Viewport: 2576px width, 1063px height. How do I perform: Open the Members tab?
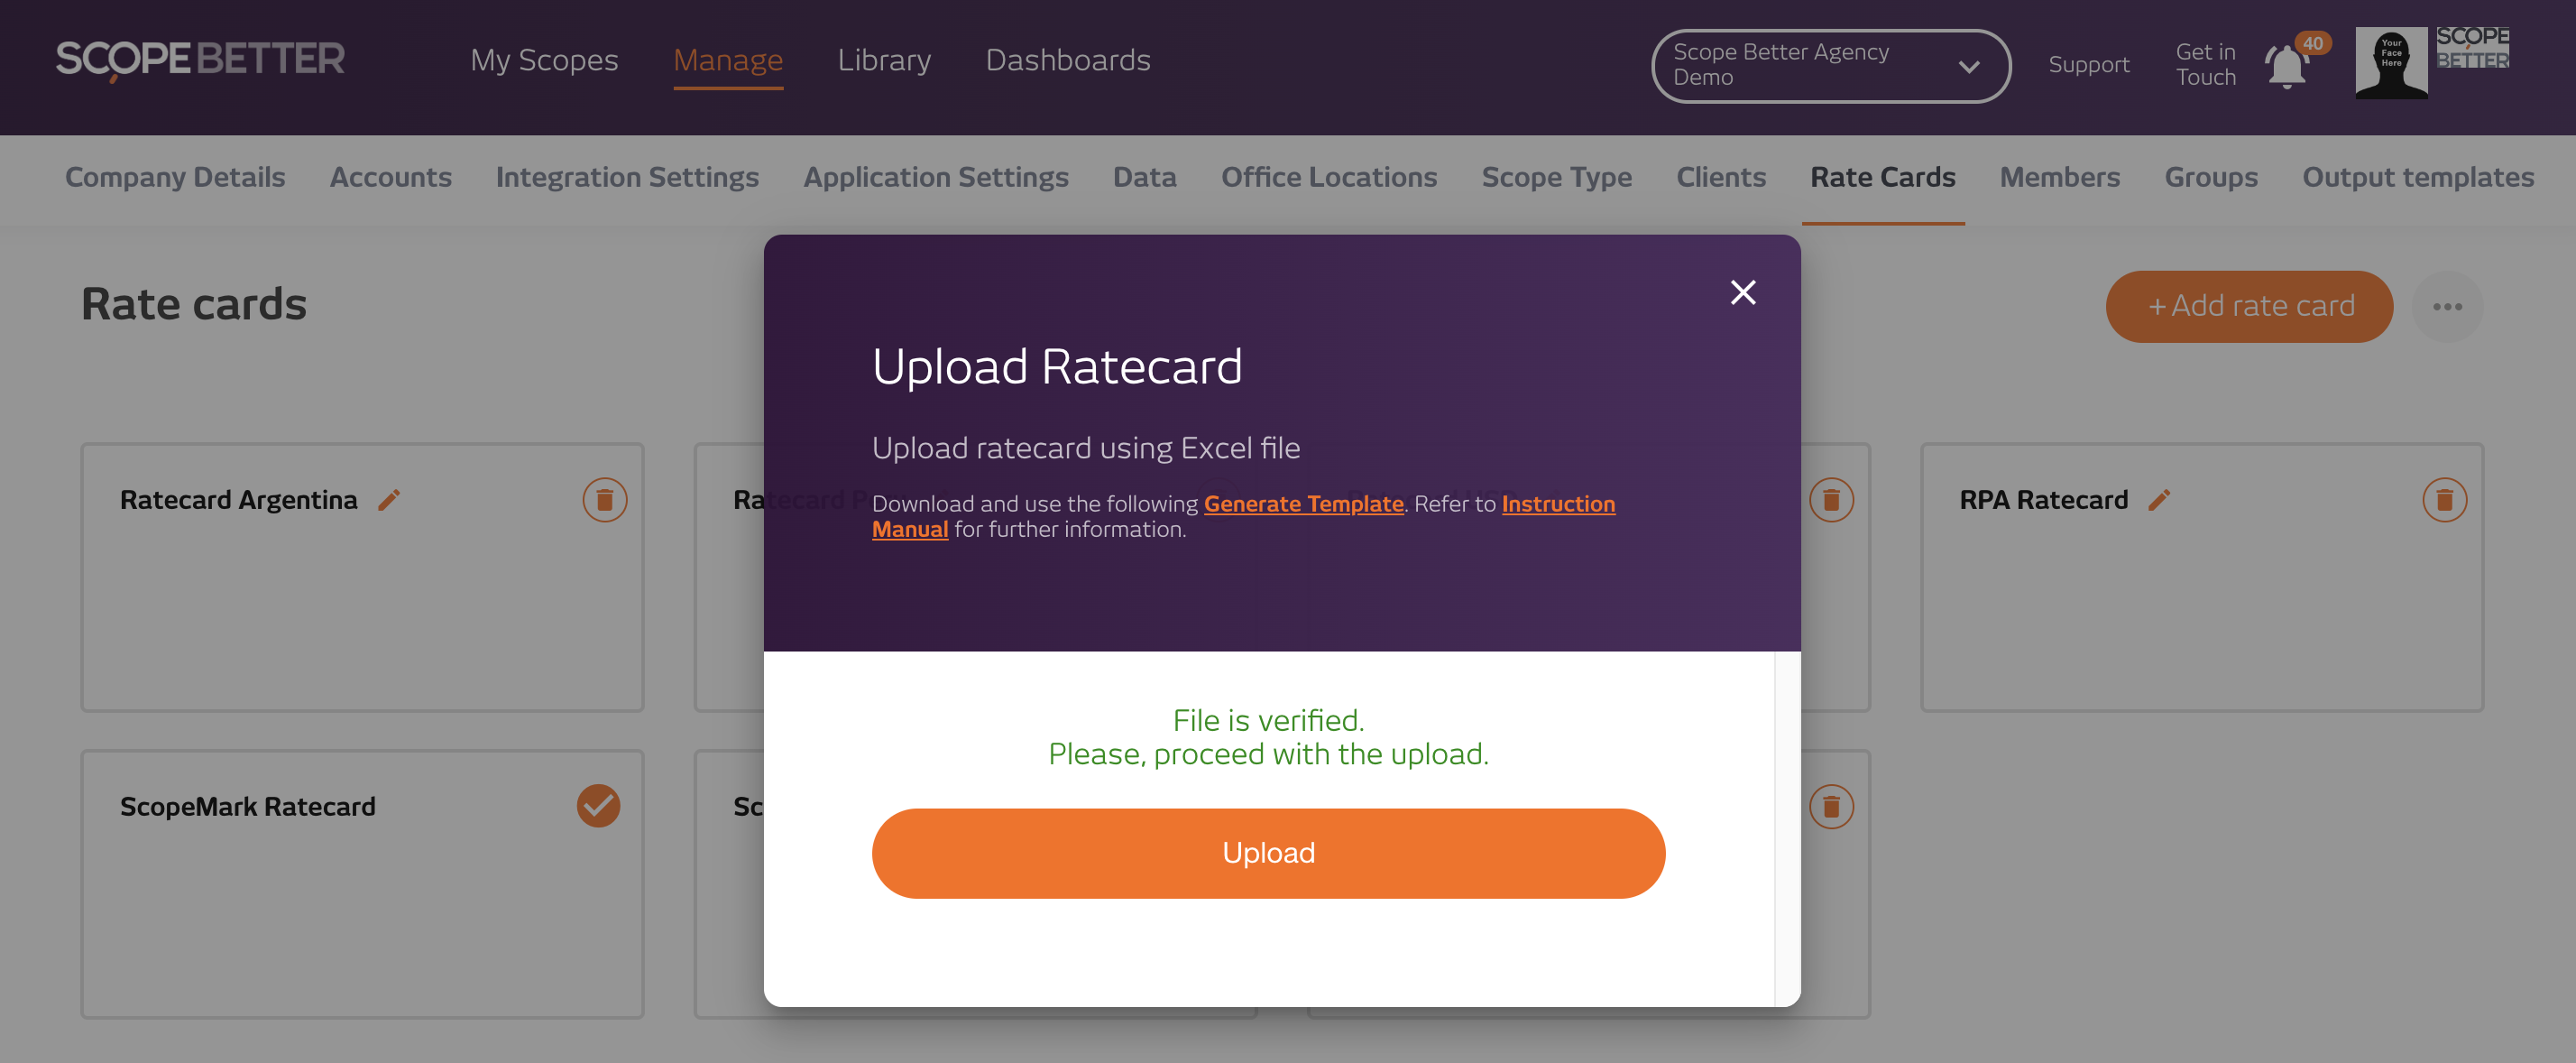[x=2060, y=177]
